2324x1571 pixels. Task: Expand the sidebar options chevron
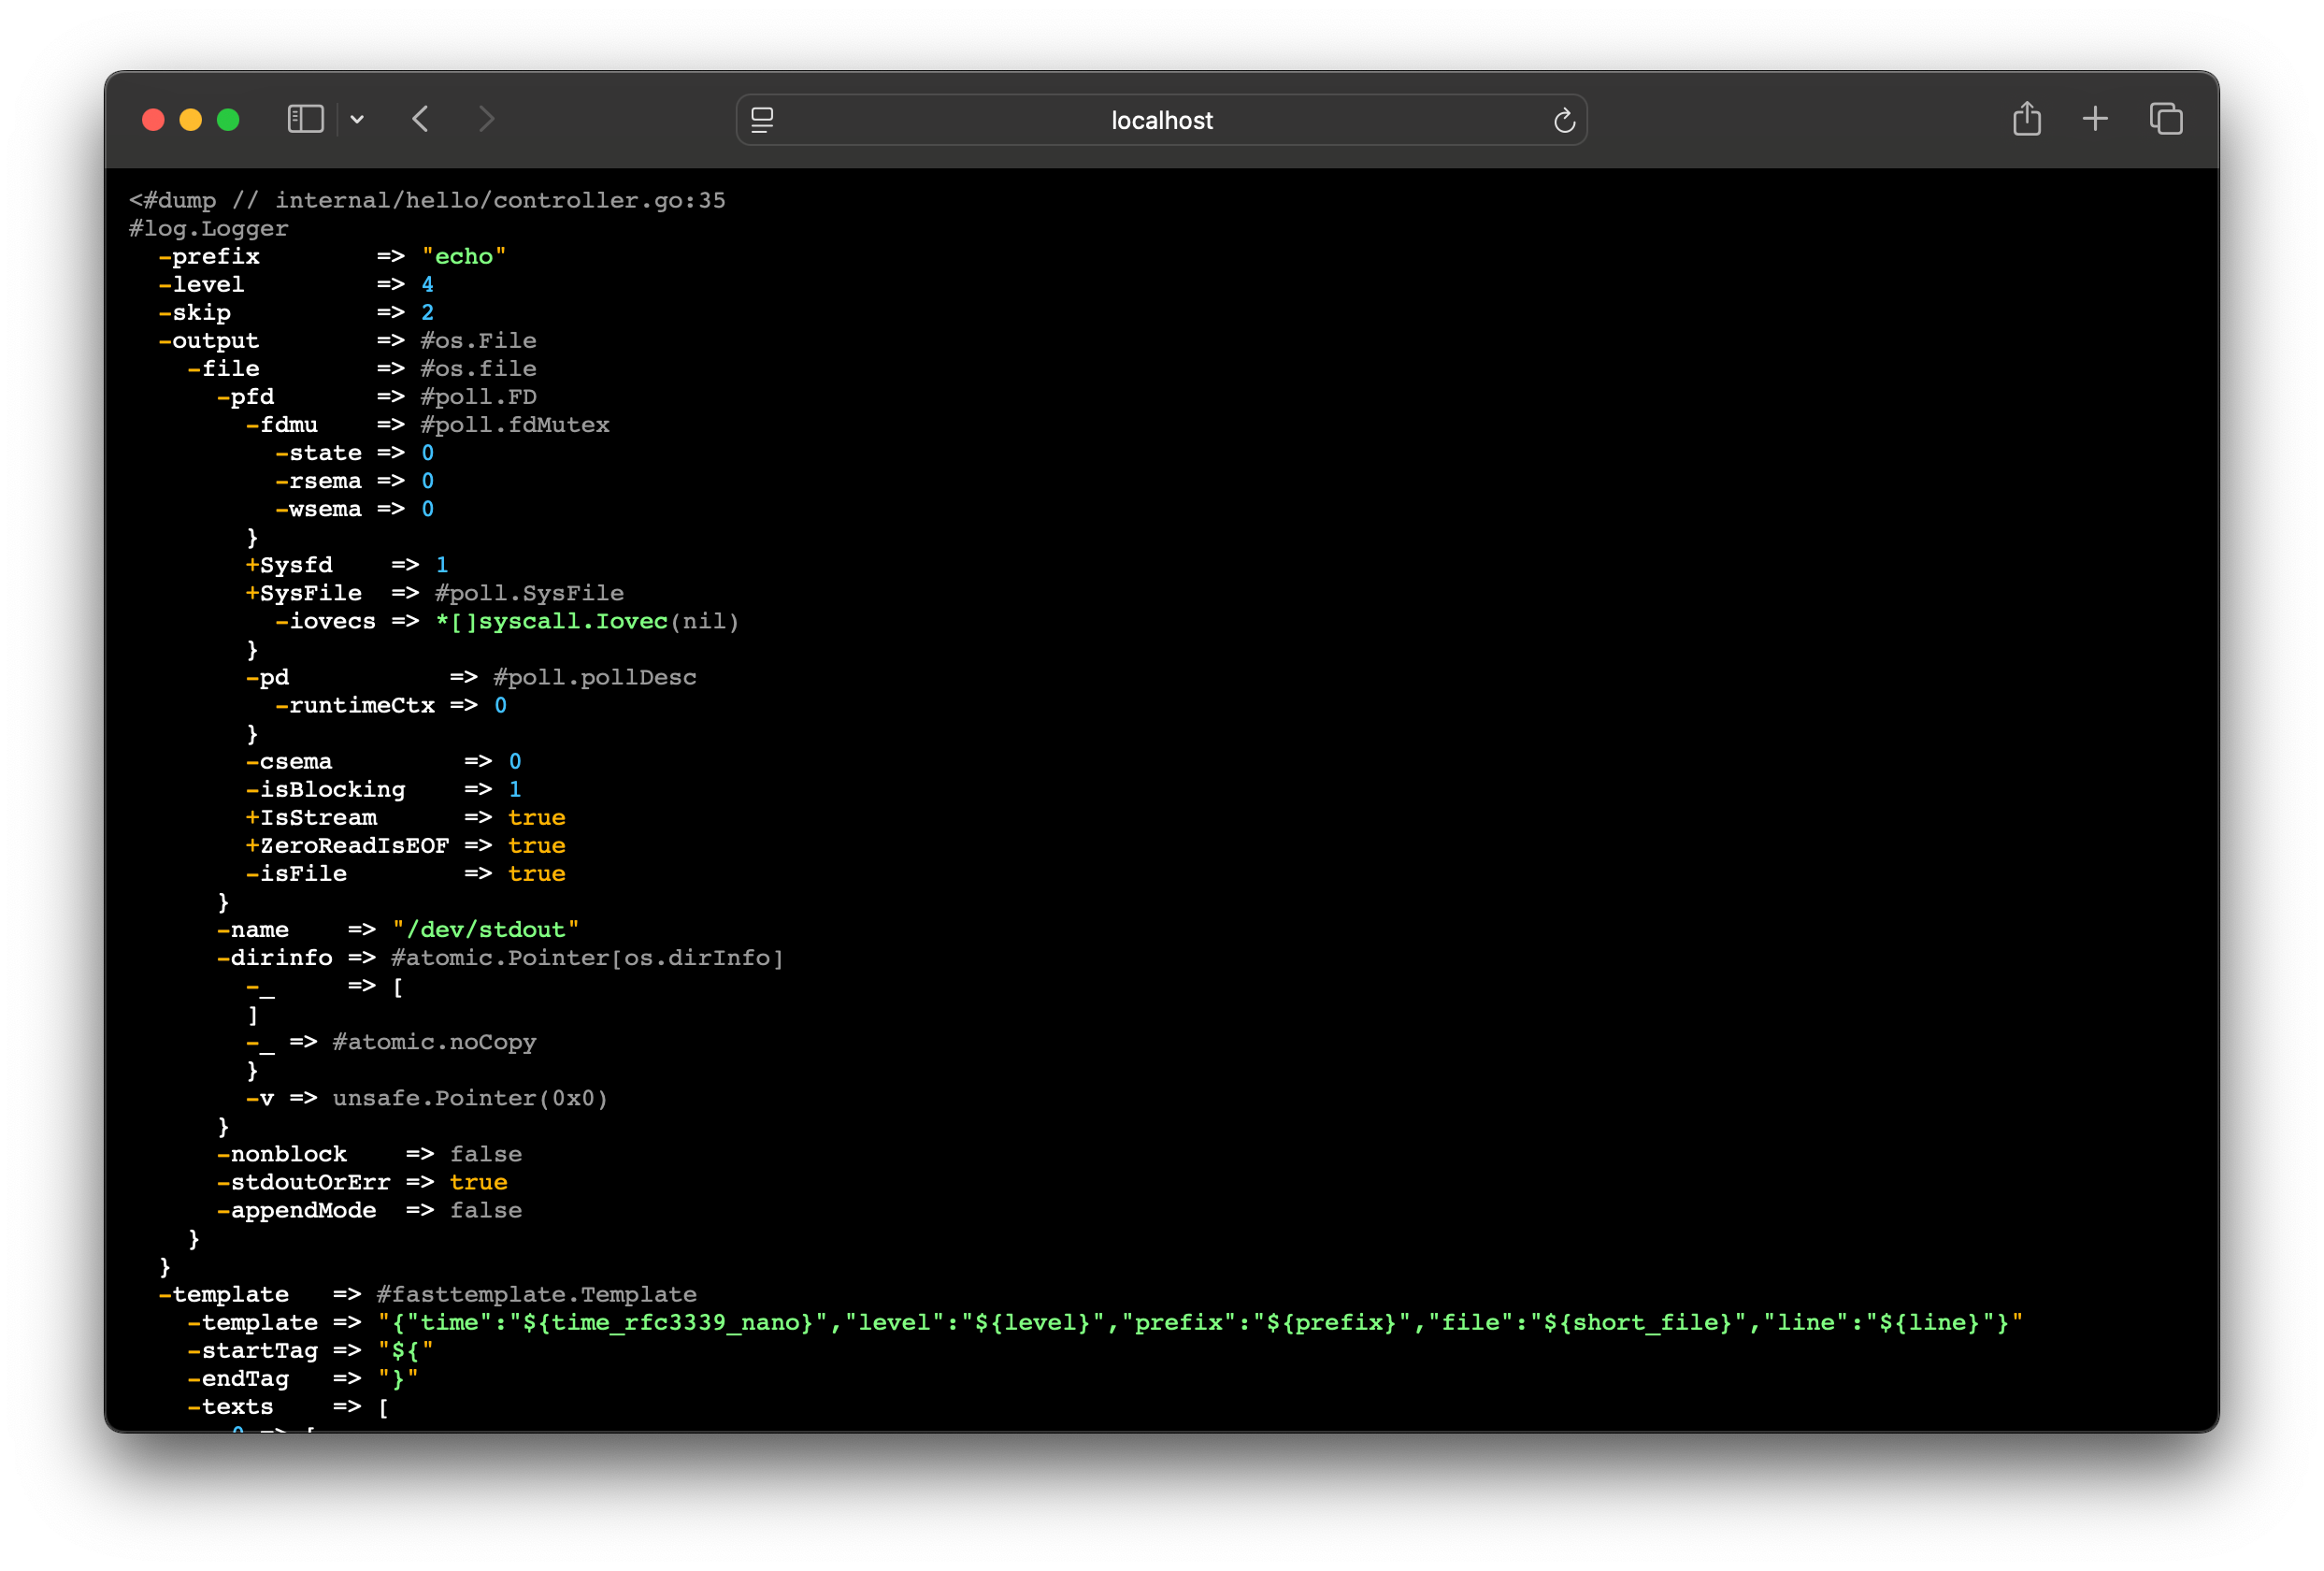pyautogui.click(x=358, y=119)
